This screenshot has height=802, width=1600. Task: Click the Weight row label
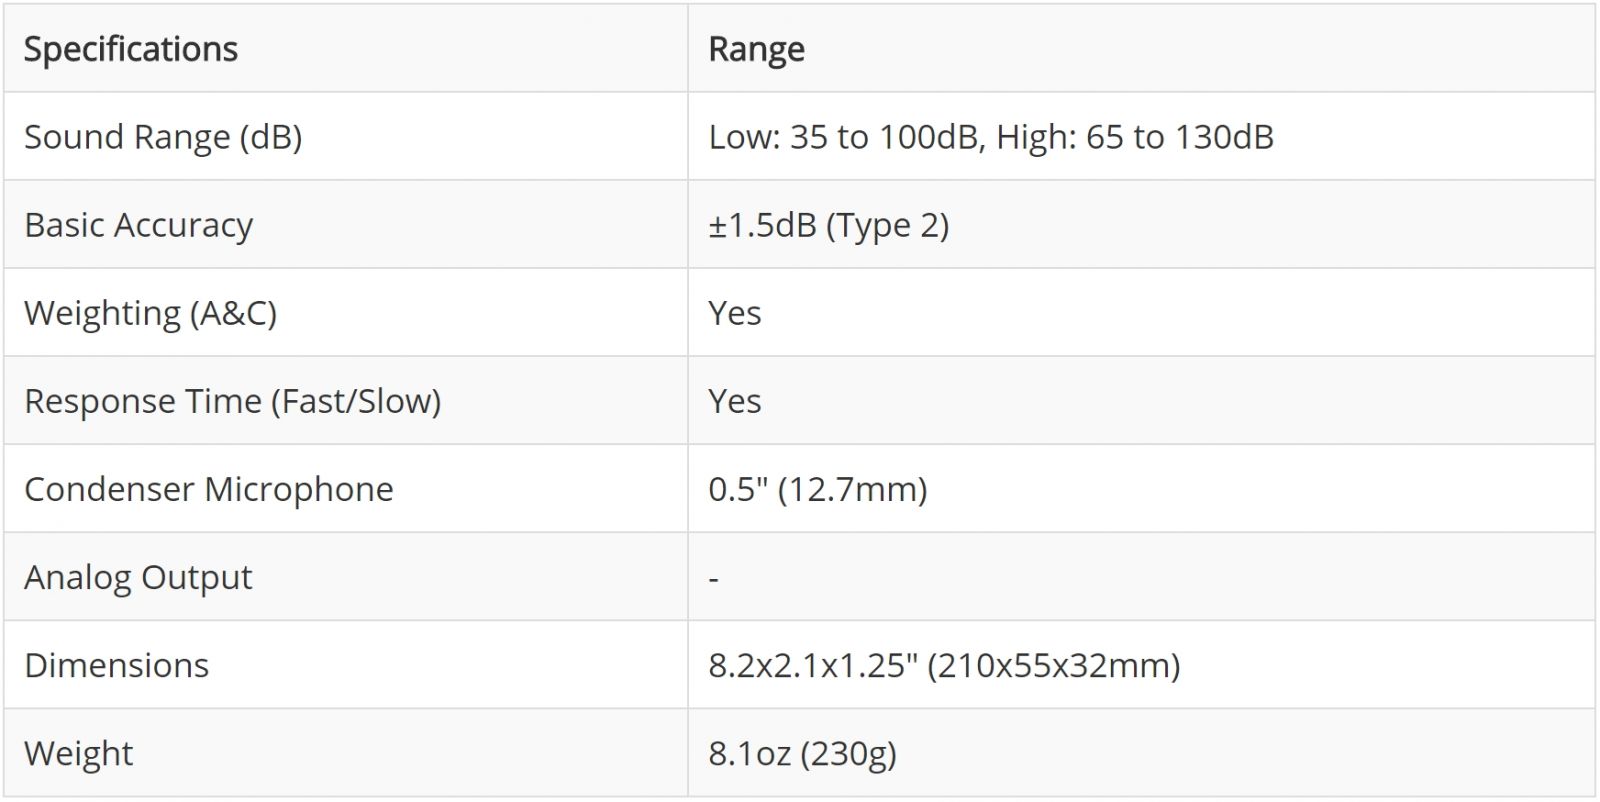tap(78, 753)
